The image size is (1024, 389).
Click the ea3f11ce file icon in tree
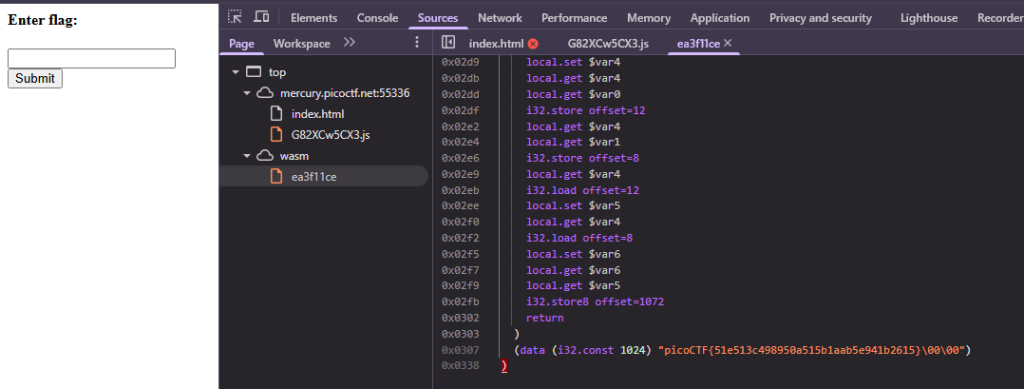277,176
